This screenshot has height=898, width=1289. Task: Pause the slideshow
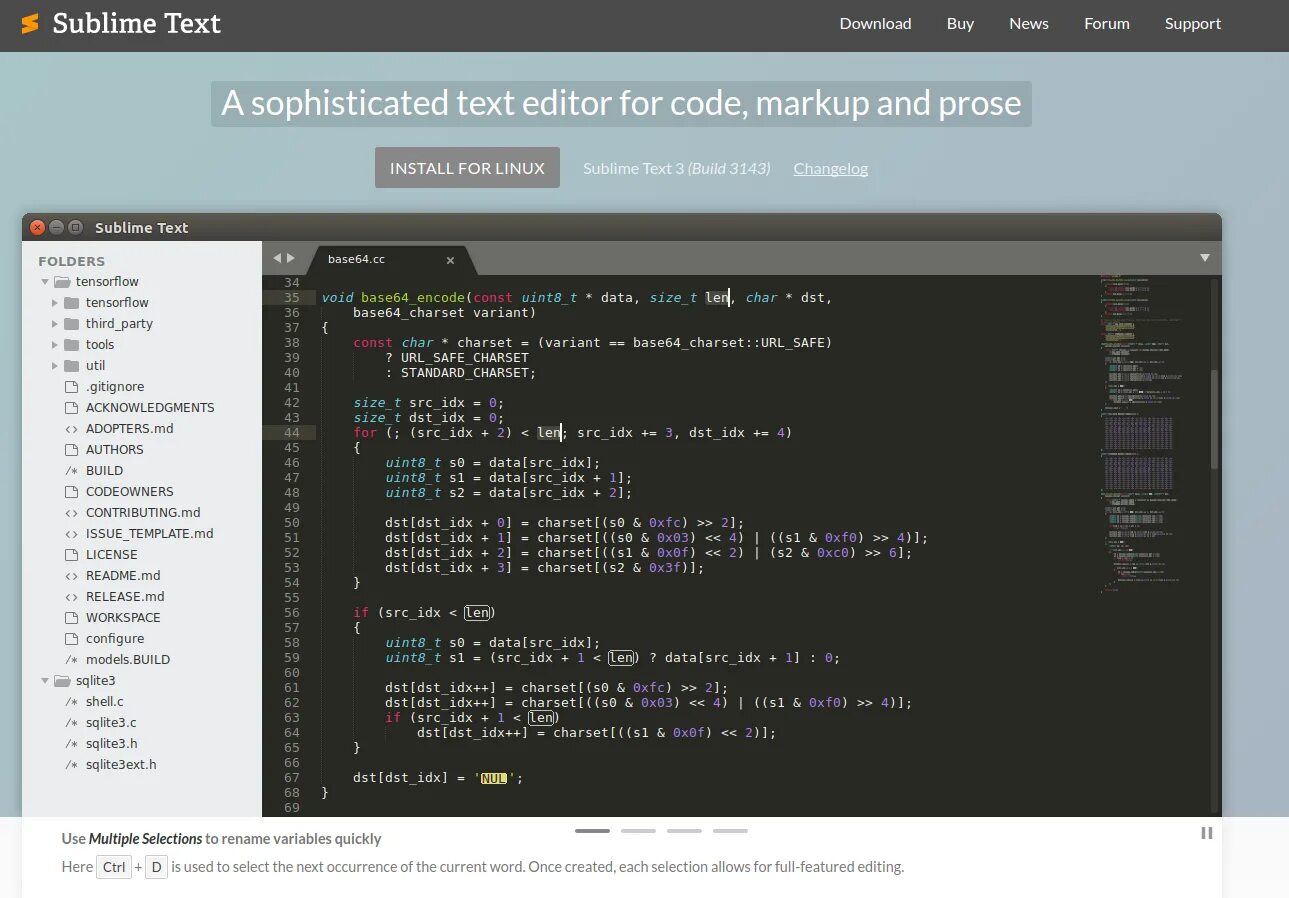1206,833
